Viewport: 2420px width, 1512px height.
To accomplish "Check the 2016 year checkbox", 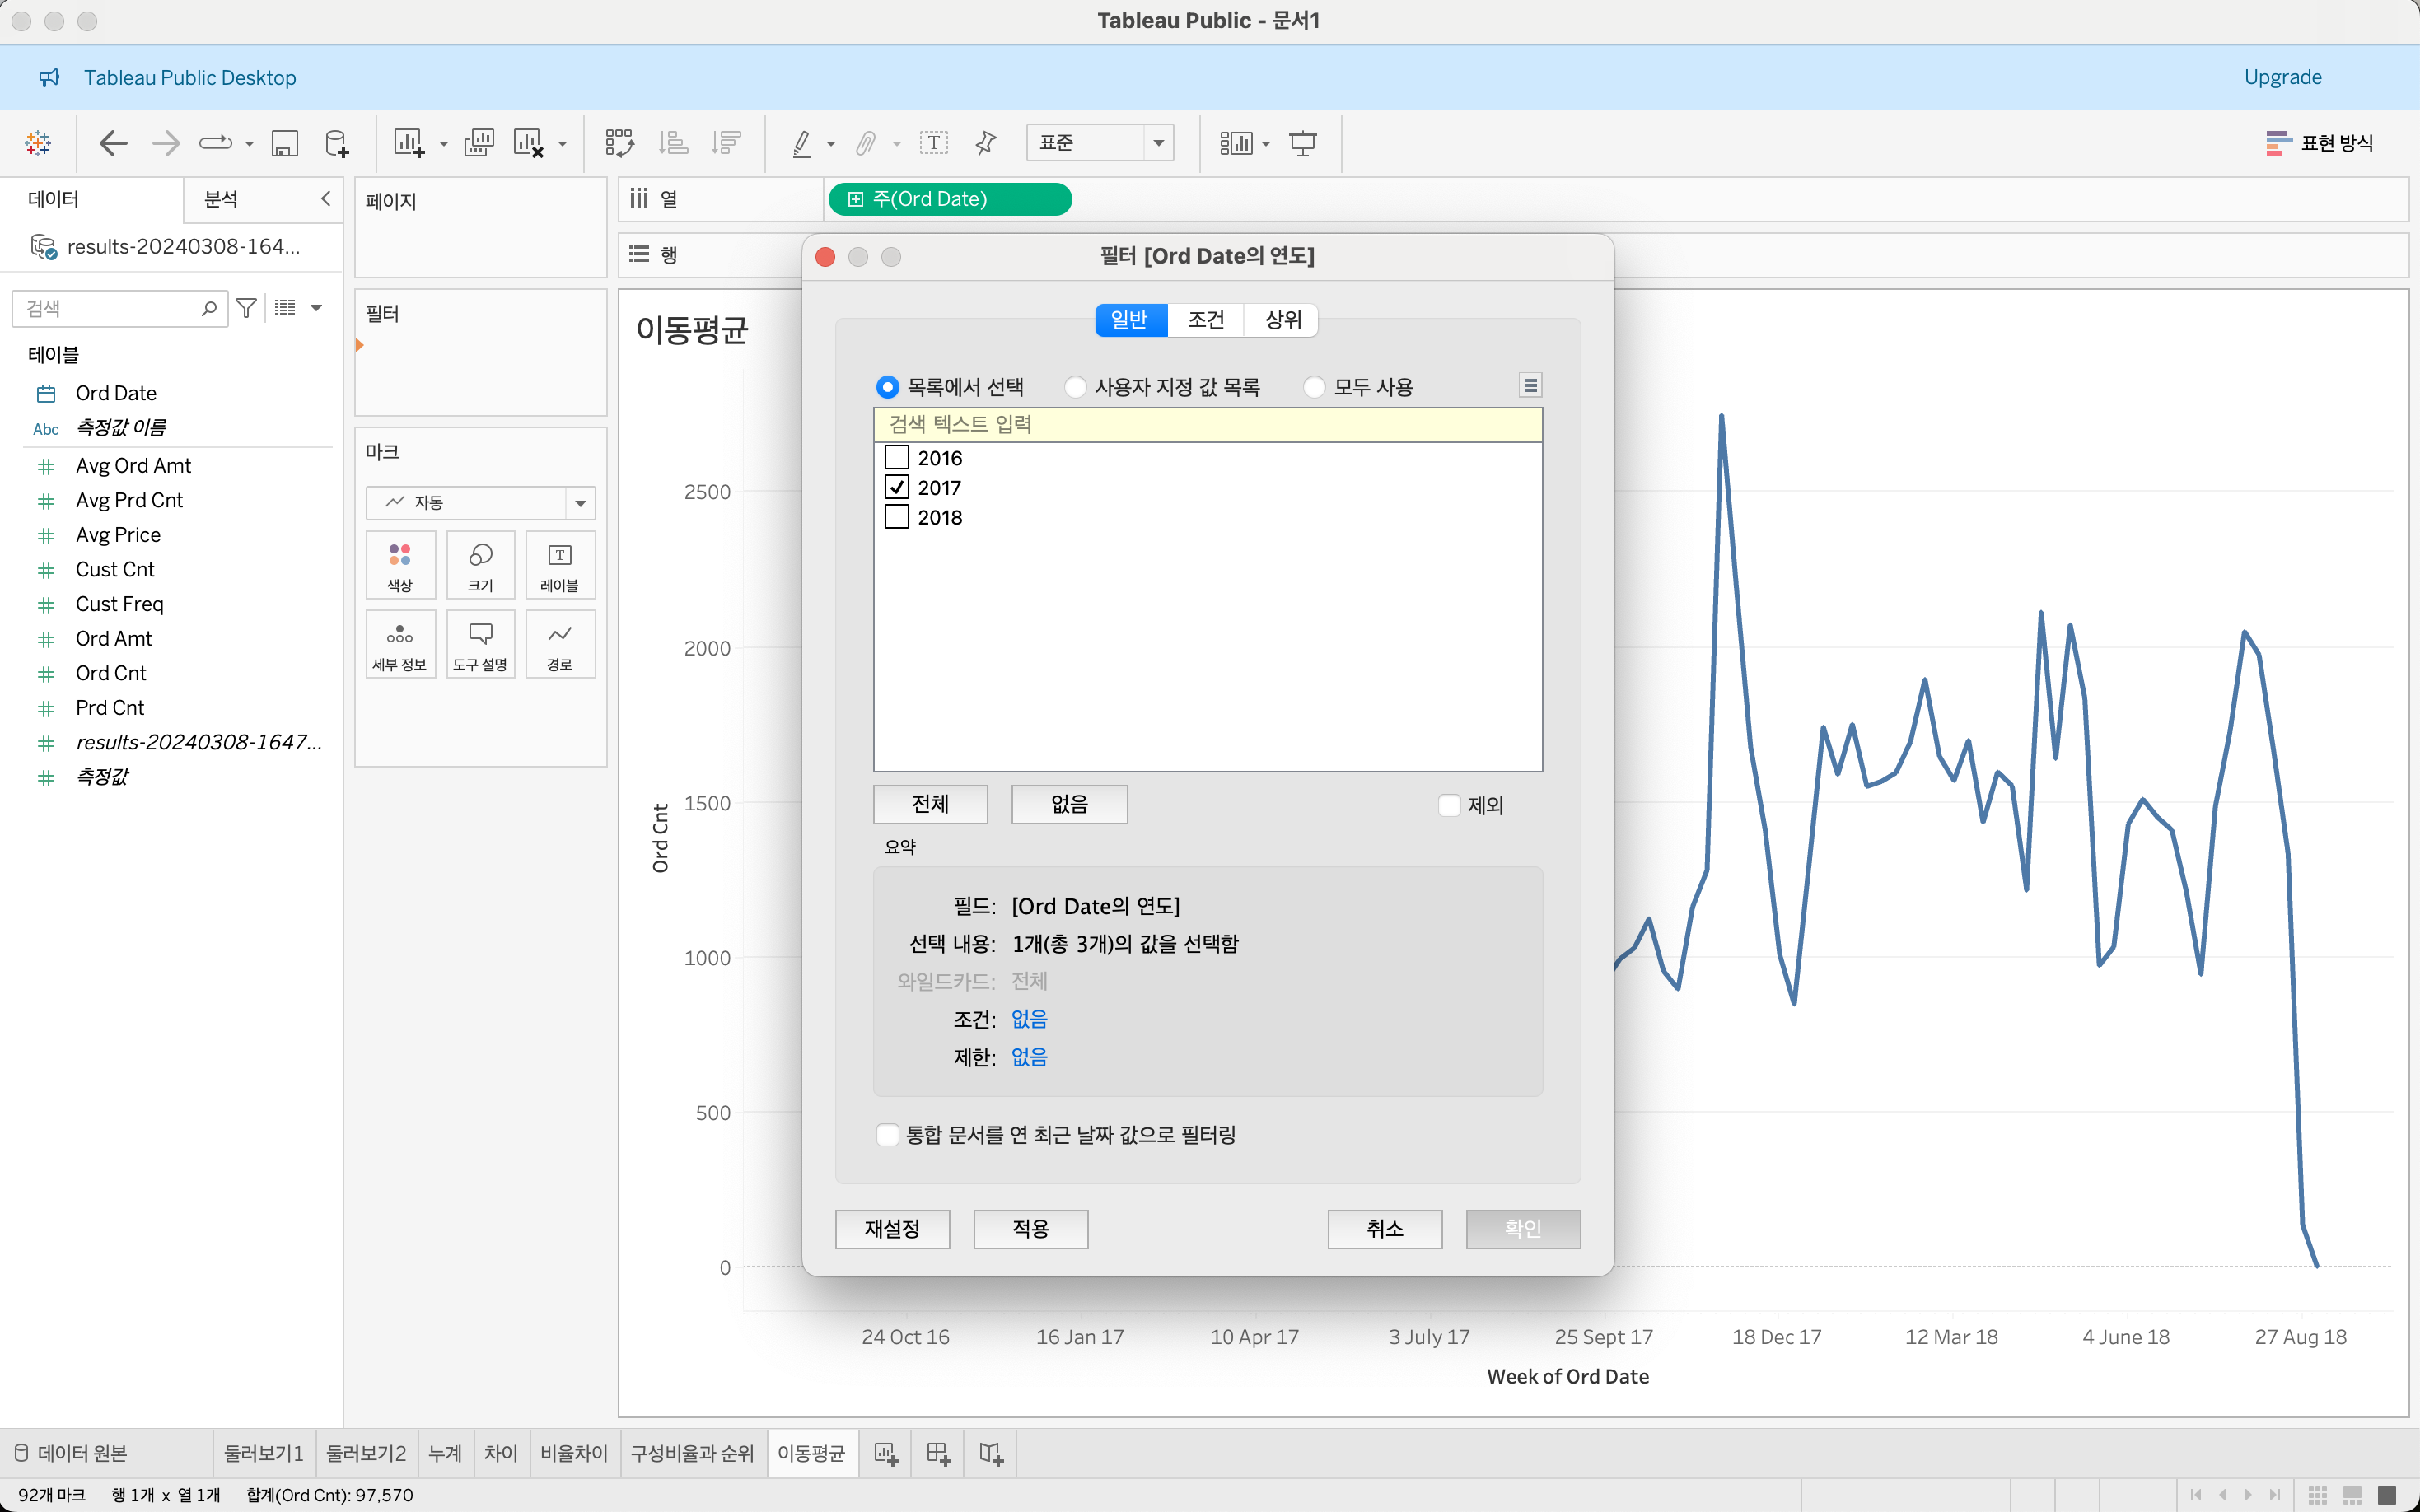I will pyautogui.click(x=897, y=458).
